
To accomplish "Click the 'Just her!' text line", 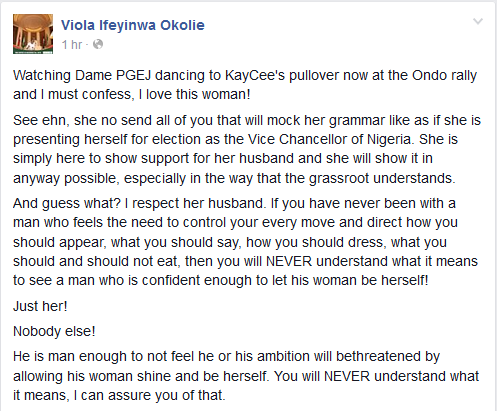I will [x=40, y=306].
